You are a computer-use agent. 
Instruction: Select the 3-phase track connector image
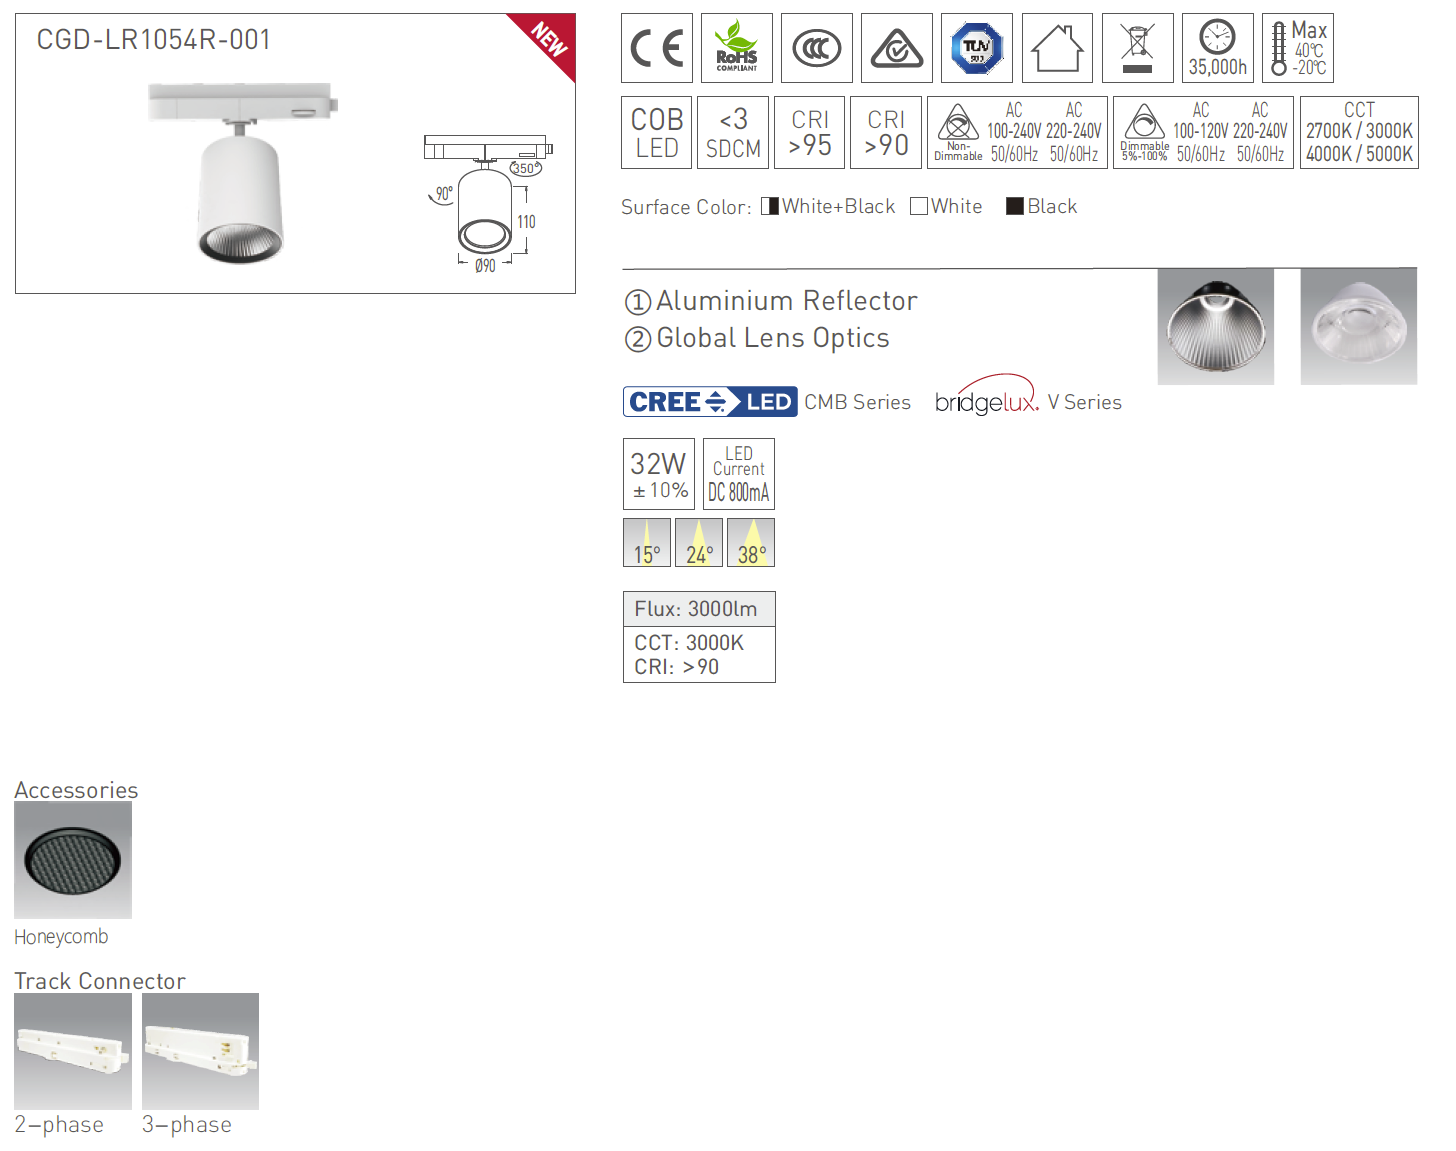click(200, 1051)
